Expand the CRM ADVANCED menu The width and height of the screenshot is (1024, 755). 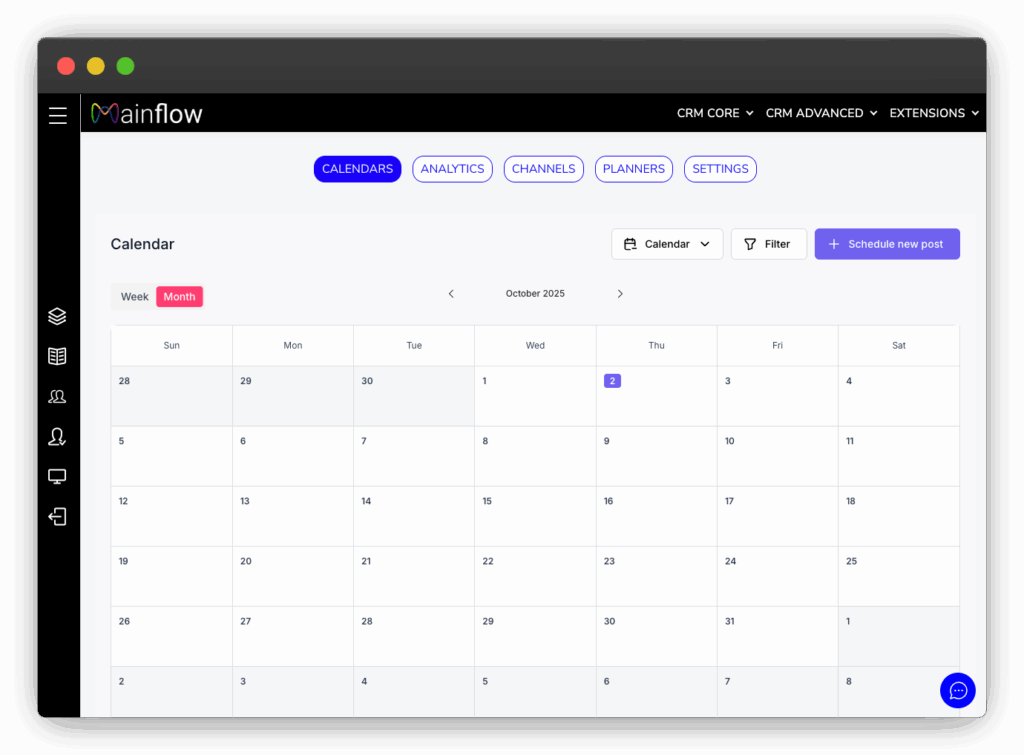click(x=820, y=113)
